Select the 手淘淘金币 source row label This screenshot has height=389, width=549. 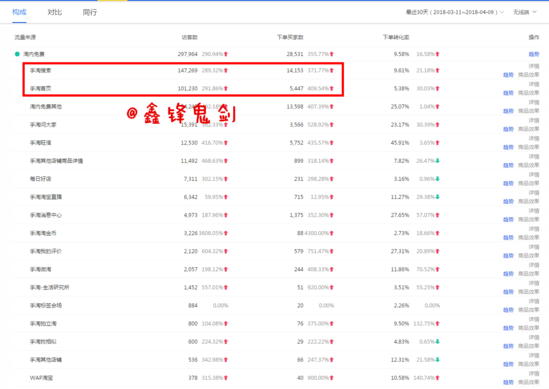[43, 233]
